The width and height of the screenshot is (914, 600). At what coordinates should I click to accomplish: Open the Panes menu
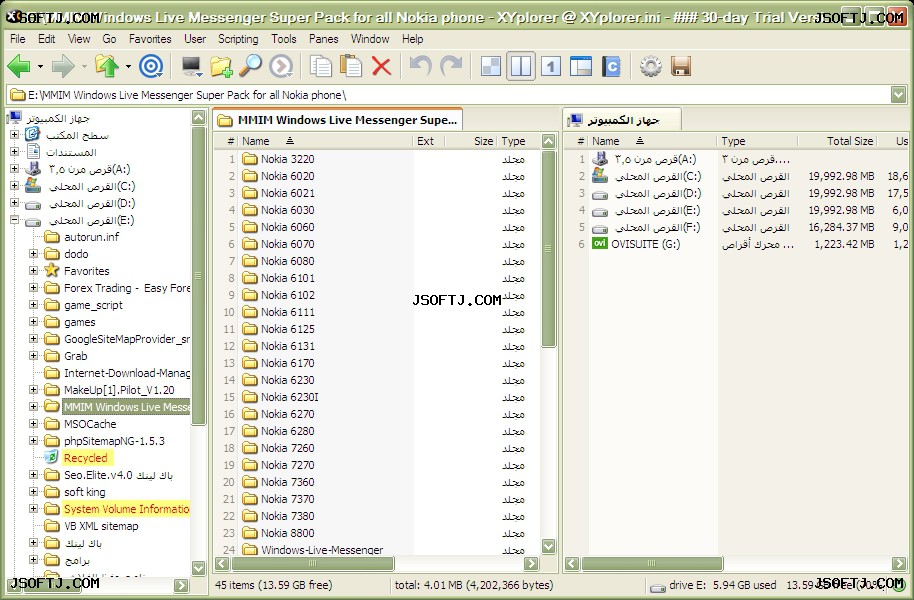pyautogui.click(x=324, y=39)
